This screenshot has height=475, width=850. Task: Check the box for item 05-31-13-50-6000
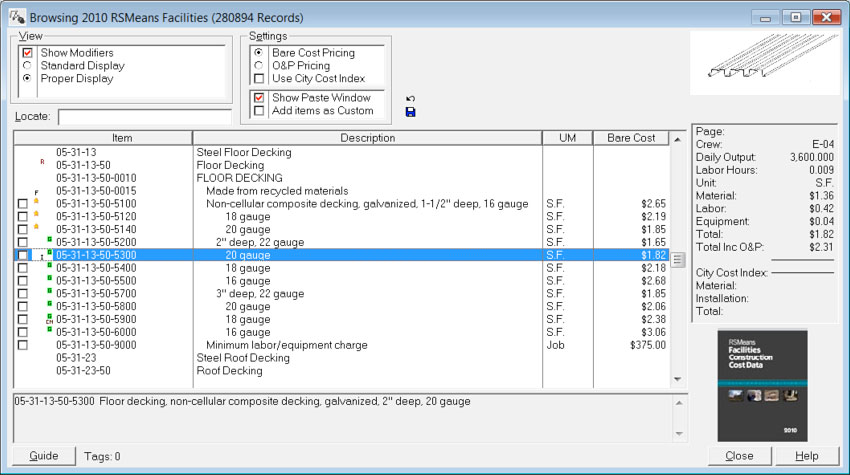coord(22,332)
